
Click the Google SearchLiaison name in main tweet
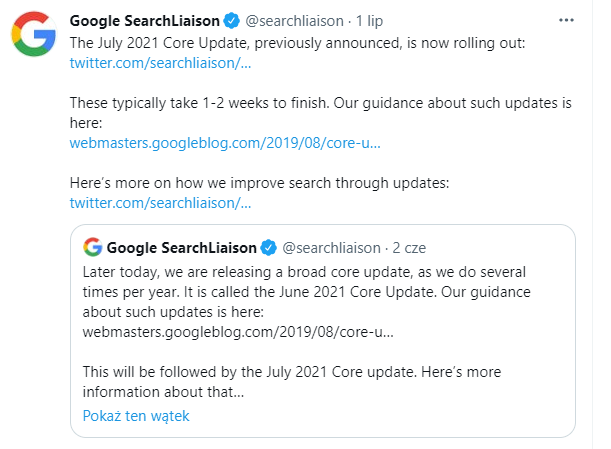[145, 21]
